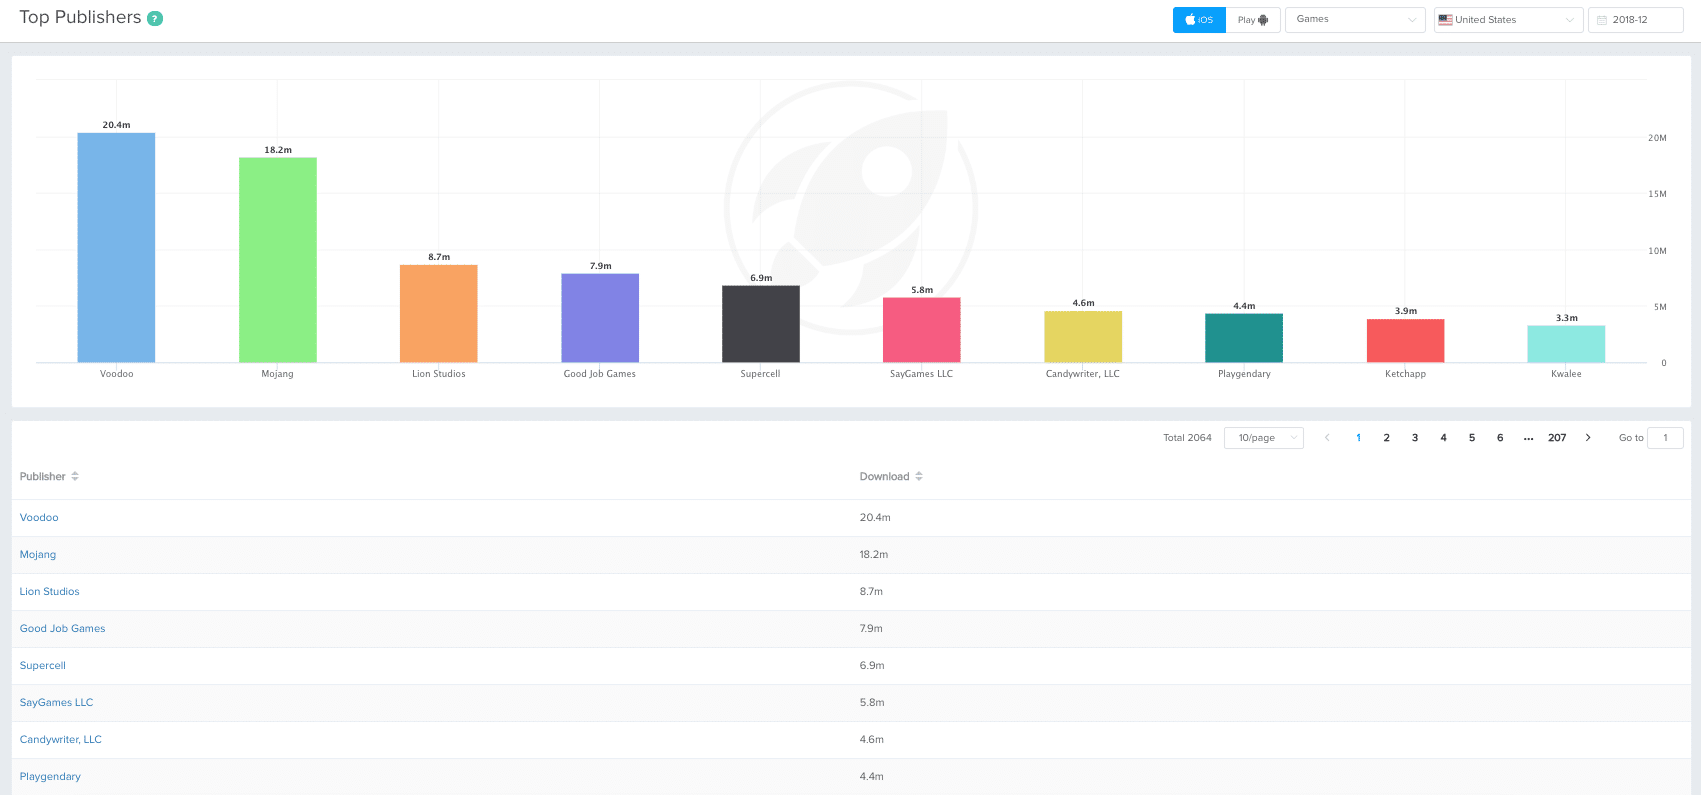Select pagination page 2
Screen dimensions: 1701x795
tap(1386, 438)
